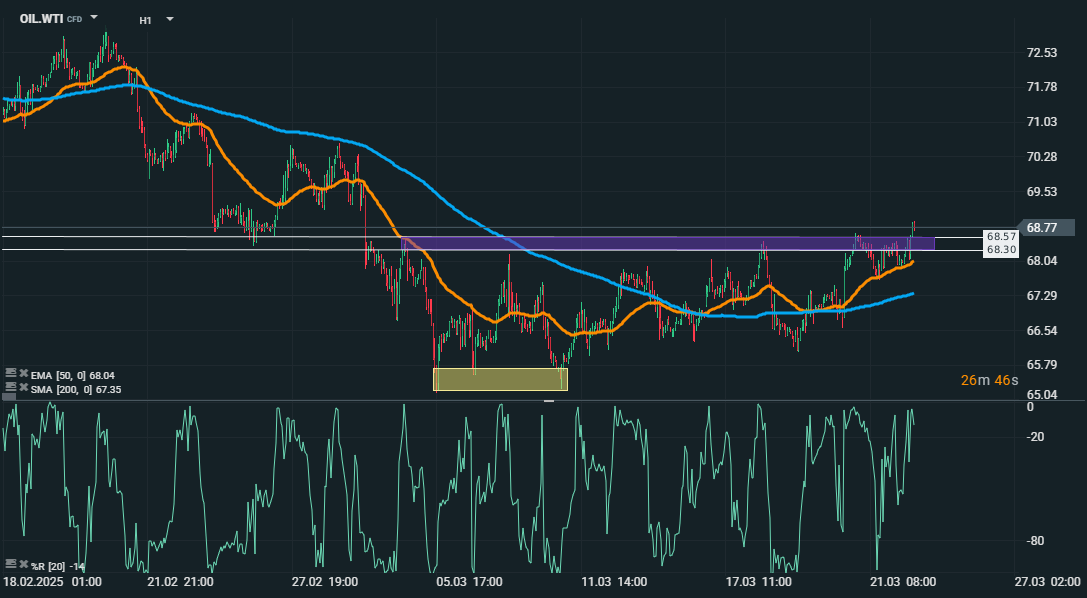Screen dimensions: 1087x598
Task: Click the 21.03 08:00 time axis label
Action: tap(901, 581)
